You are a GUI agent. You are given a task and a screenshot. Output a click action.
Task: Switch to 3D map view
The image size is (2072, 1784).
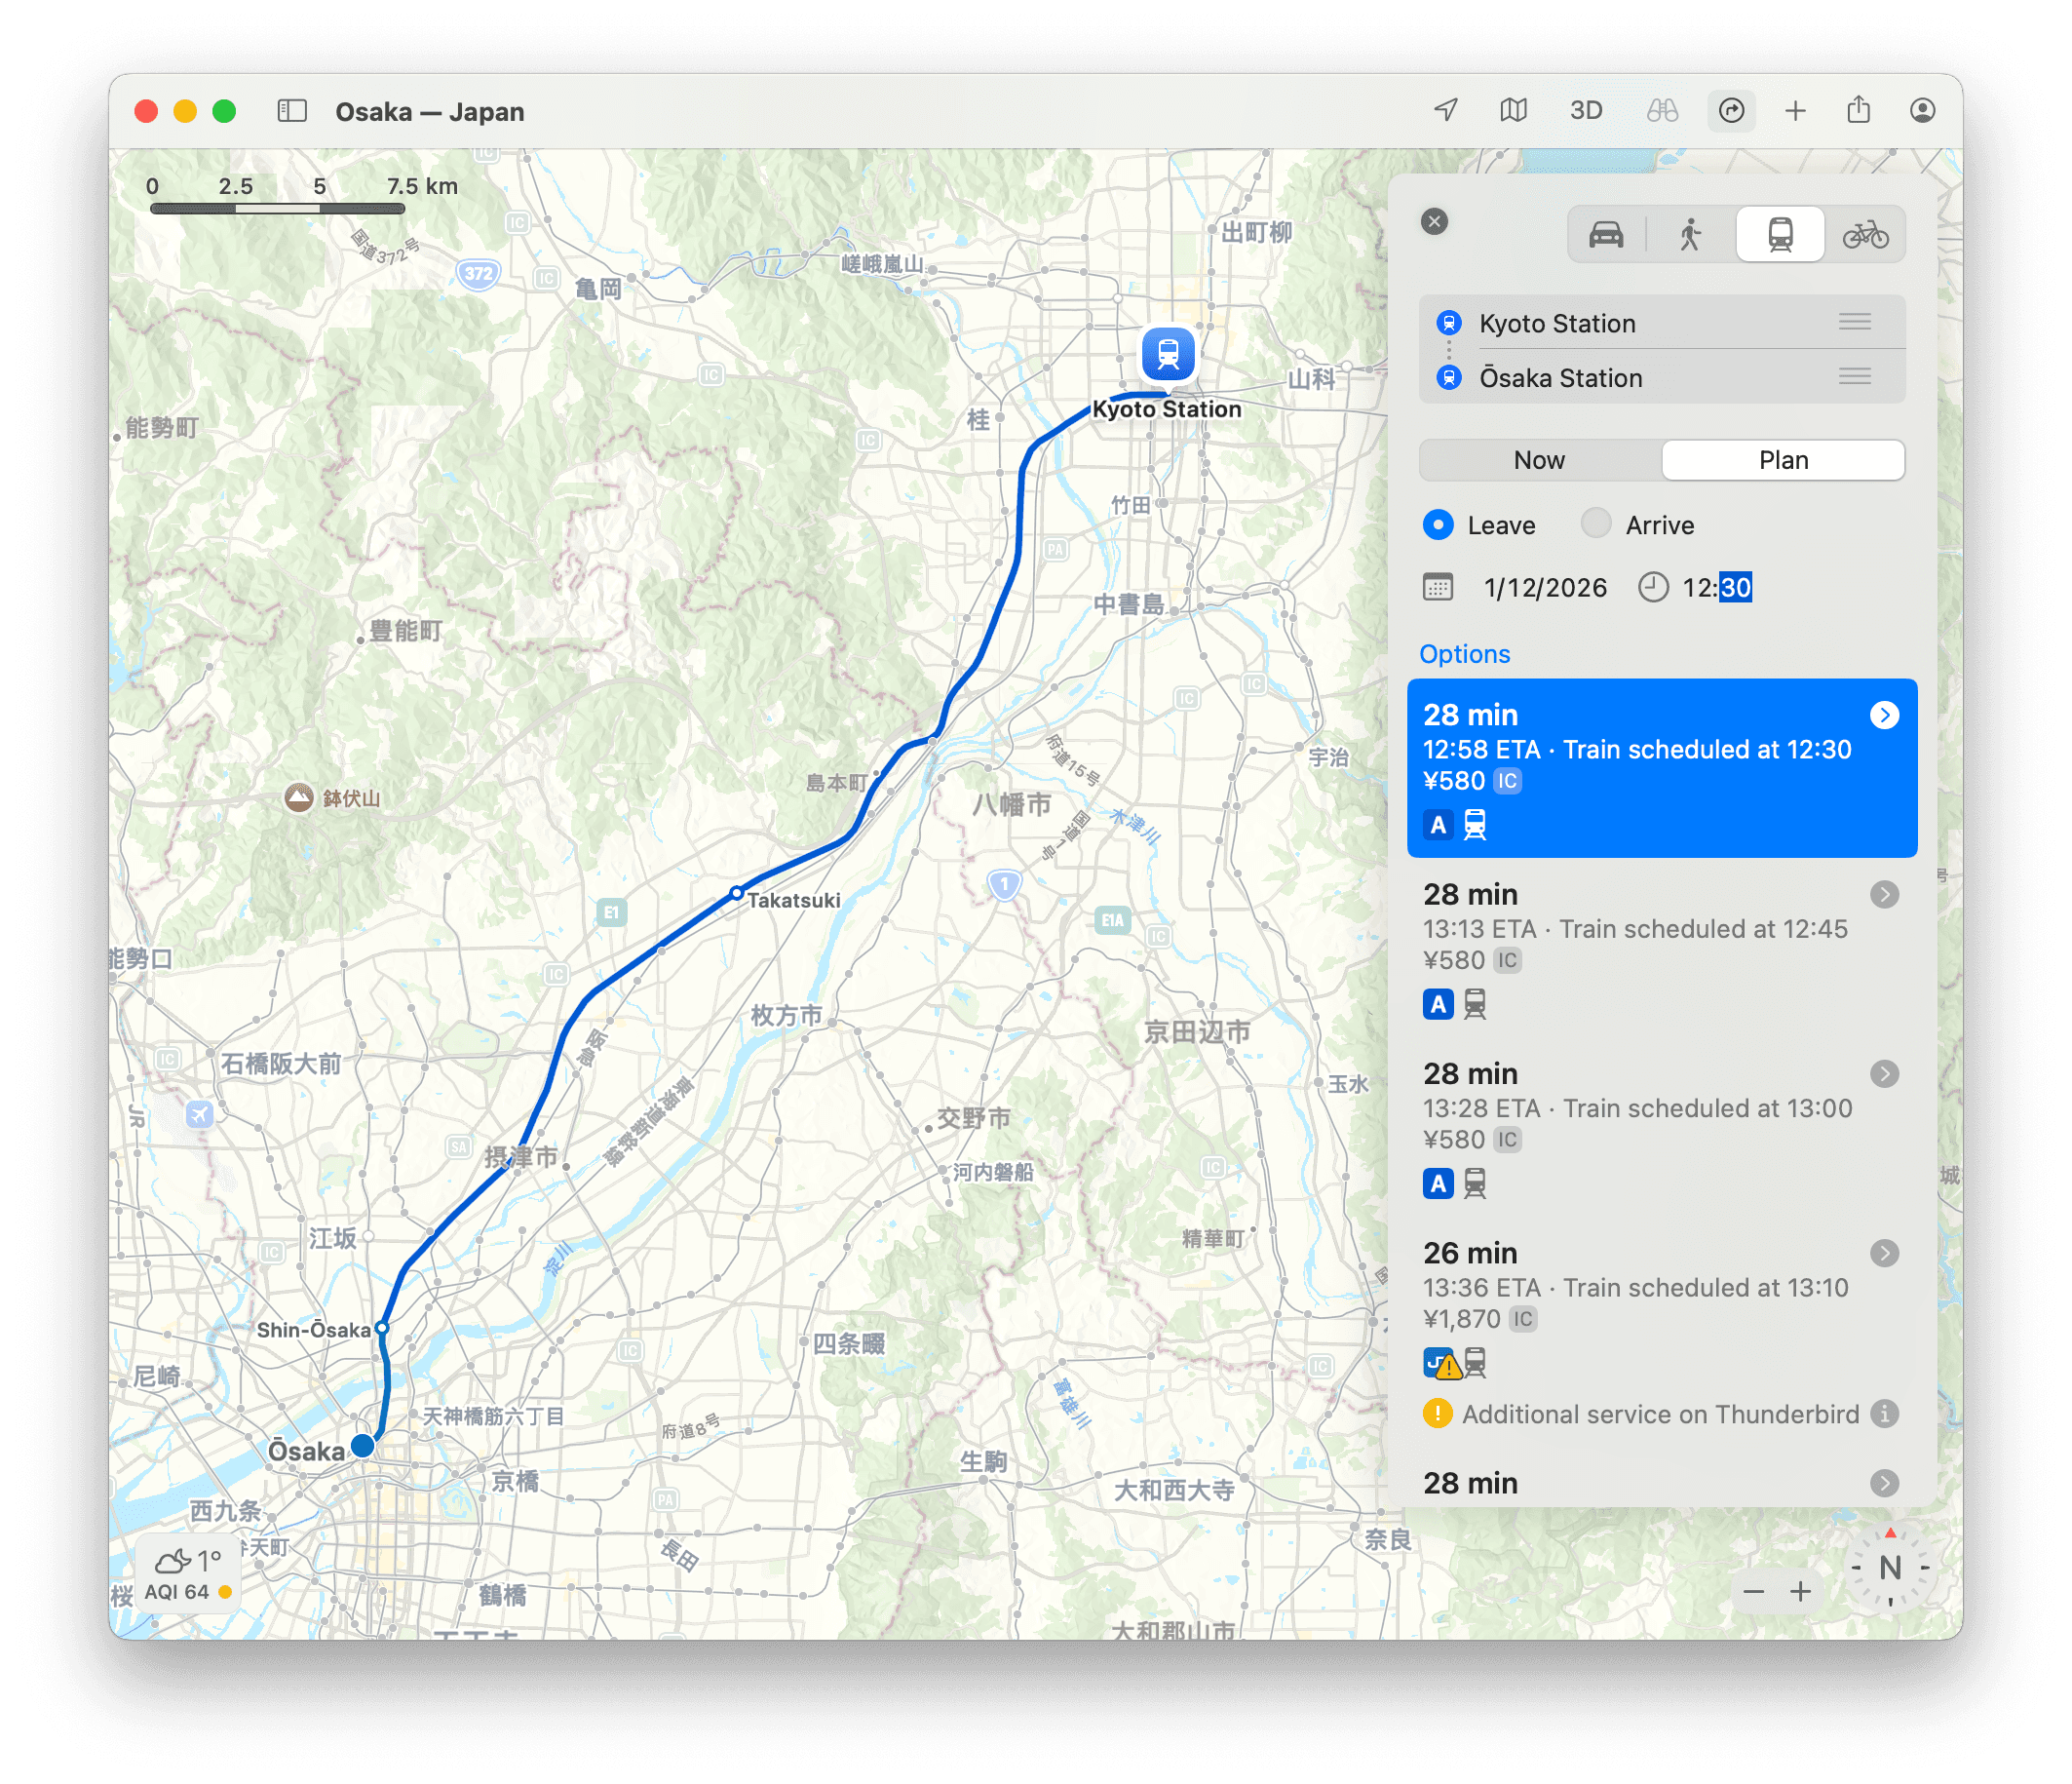1586,110
